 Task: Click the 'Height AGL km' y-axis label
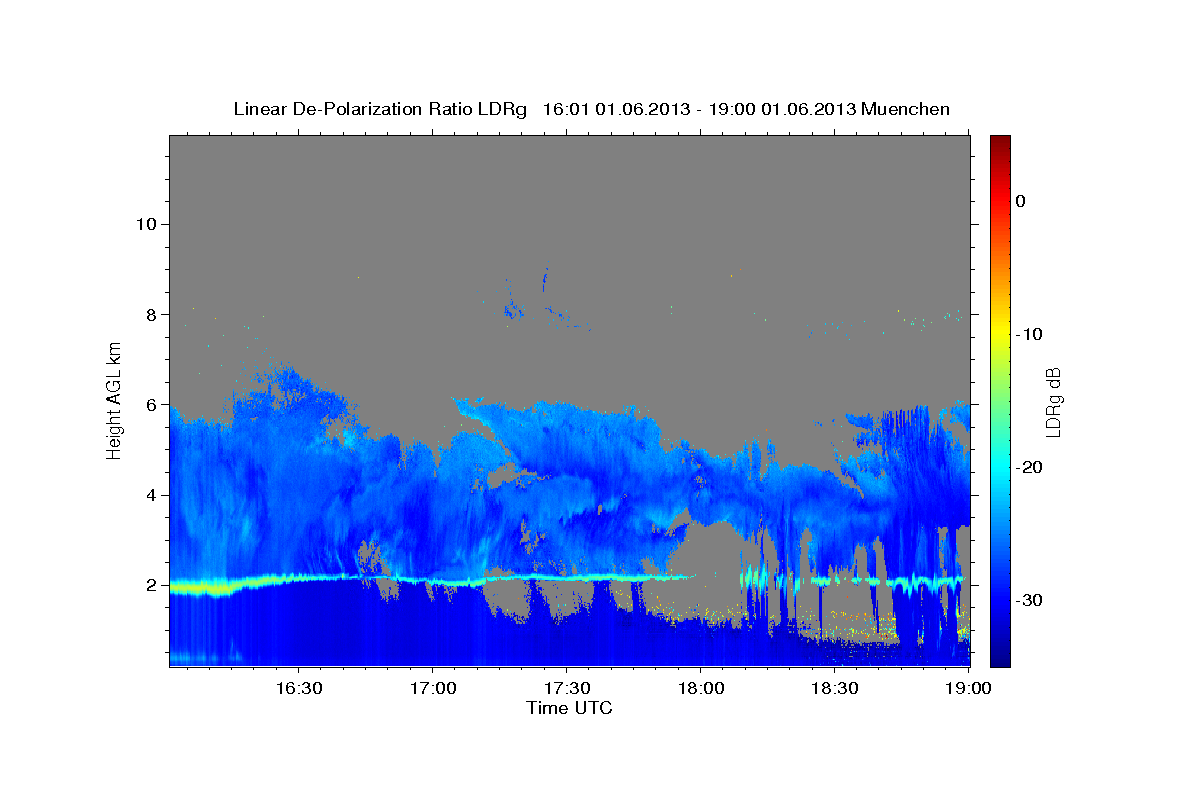[114, 400]
